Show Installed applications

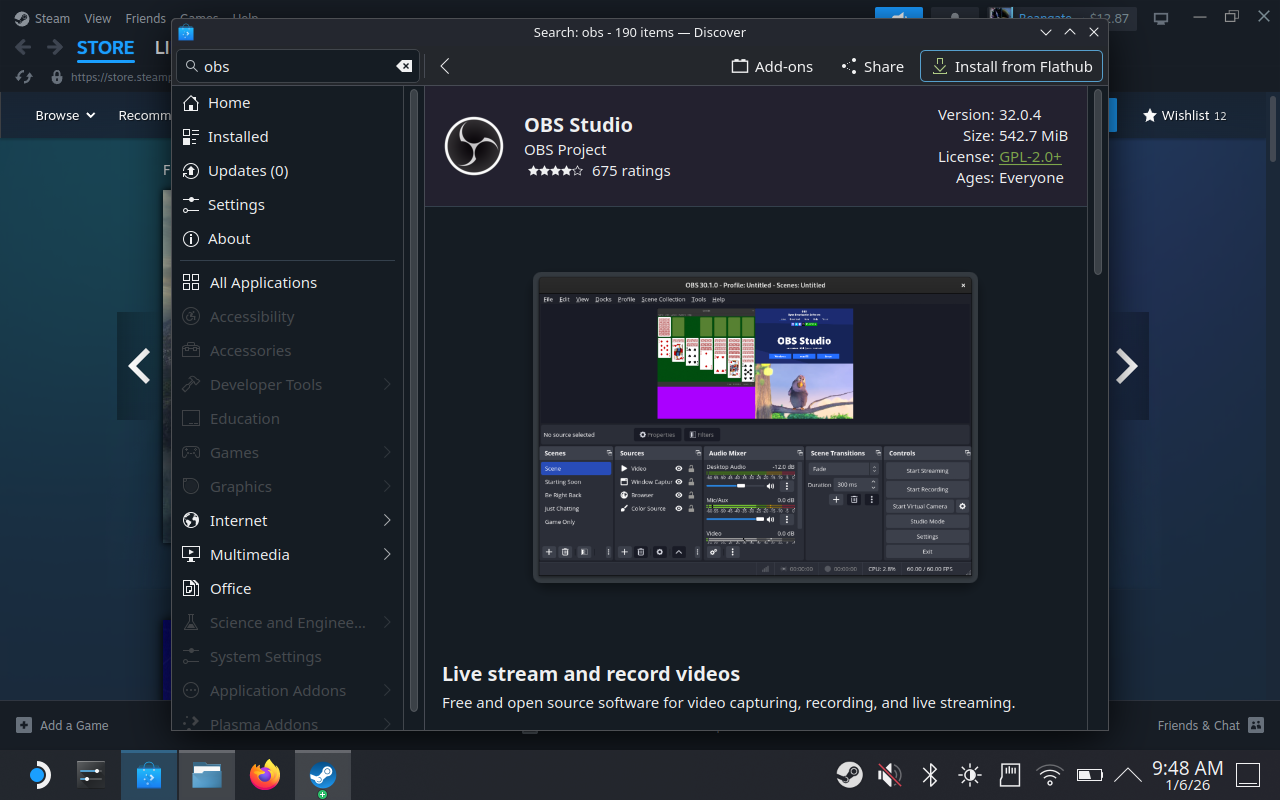tap(238, 136)
